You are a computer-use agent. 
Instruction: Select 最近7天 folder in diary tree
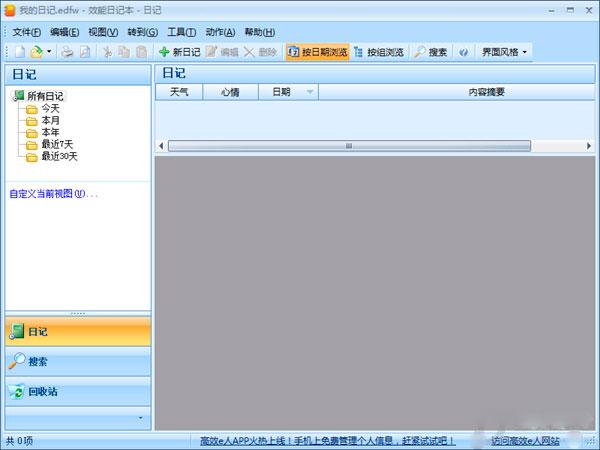click(x=57, y=144)
